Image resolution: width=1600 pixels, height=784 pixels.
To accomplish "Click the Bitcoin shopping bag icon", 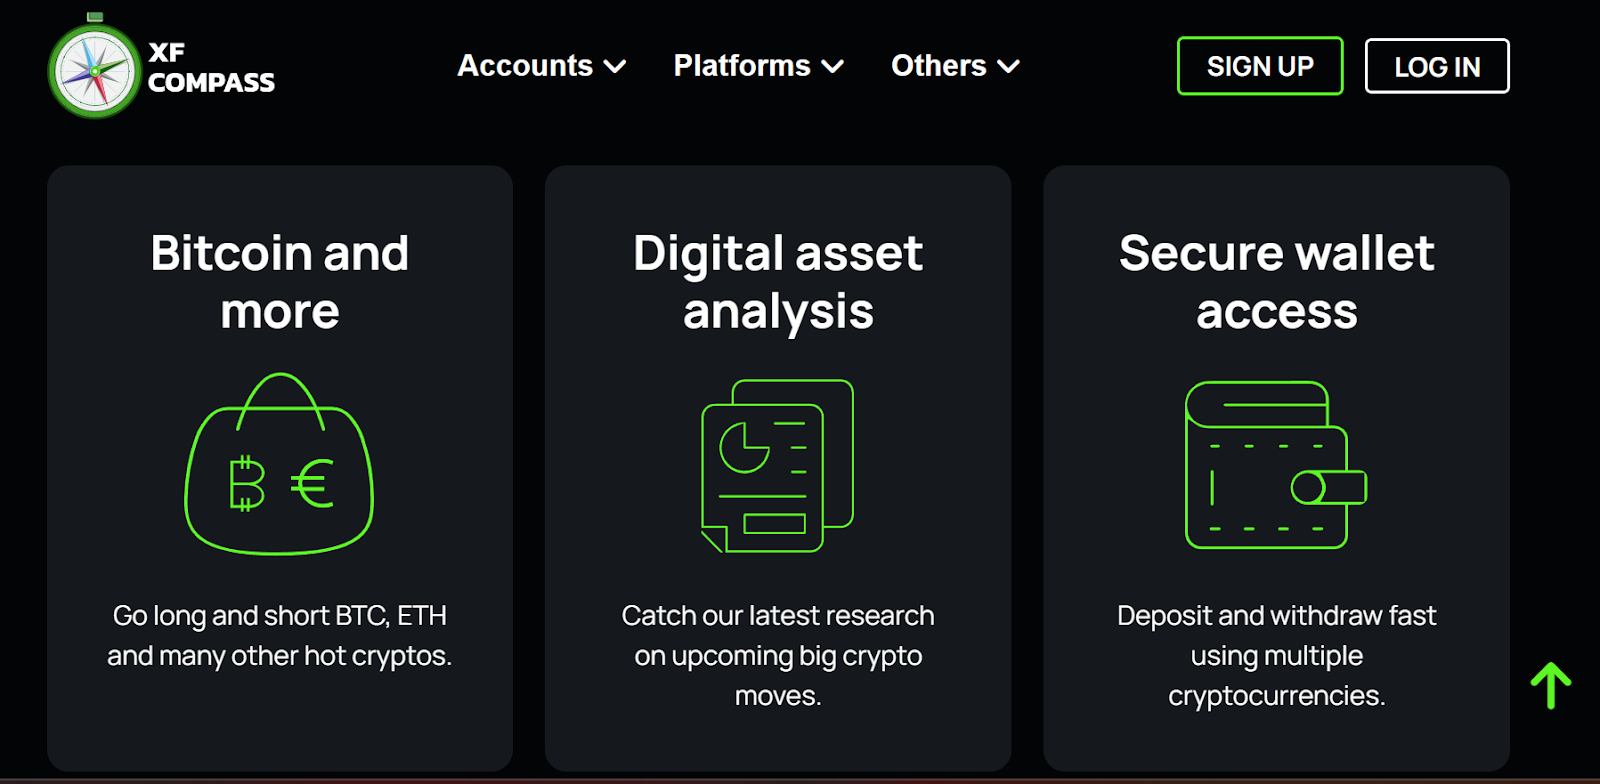I will pos(279,465).
